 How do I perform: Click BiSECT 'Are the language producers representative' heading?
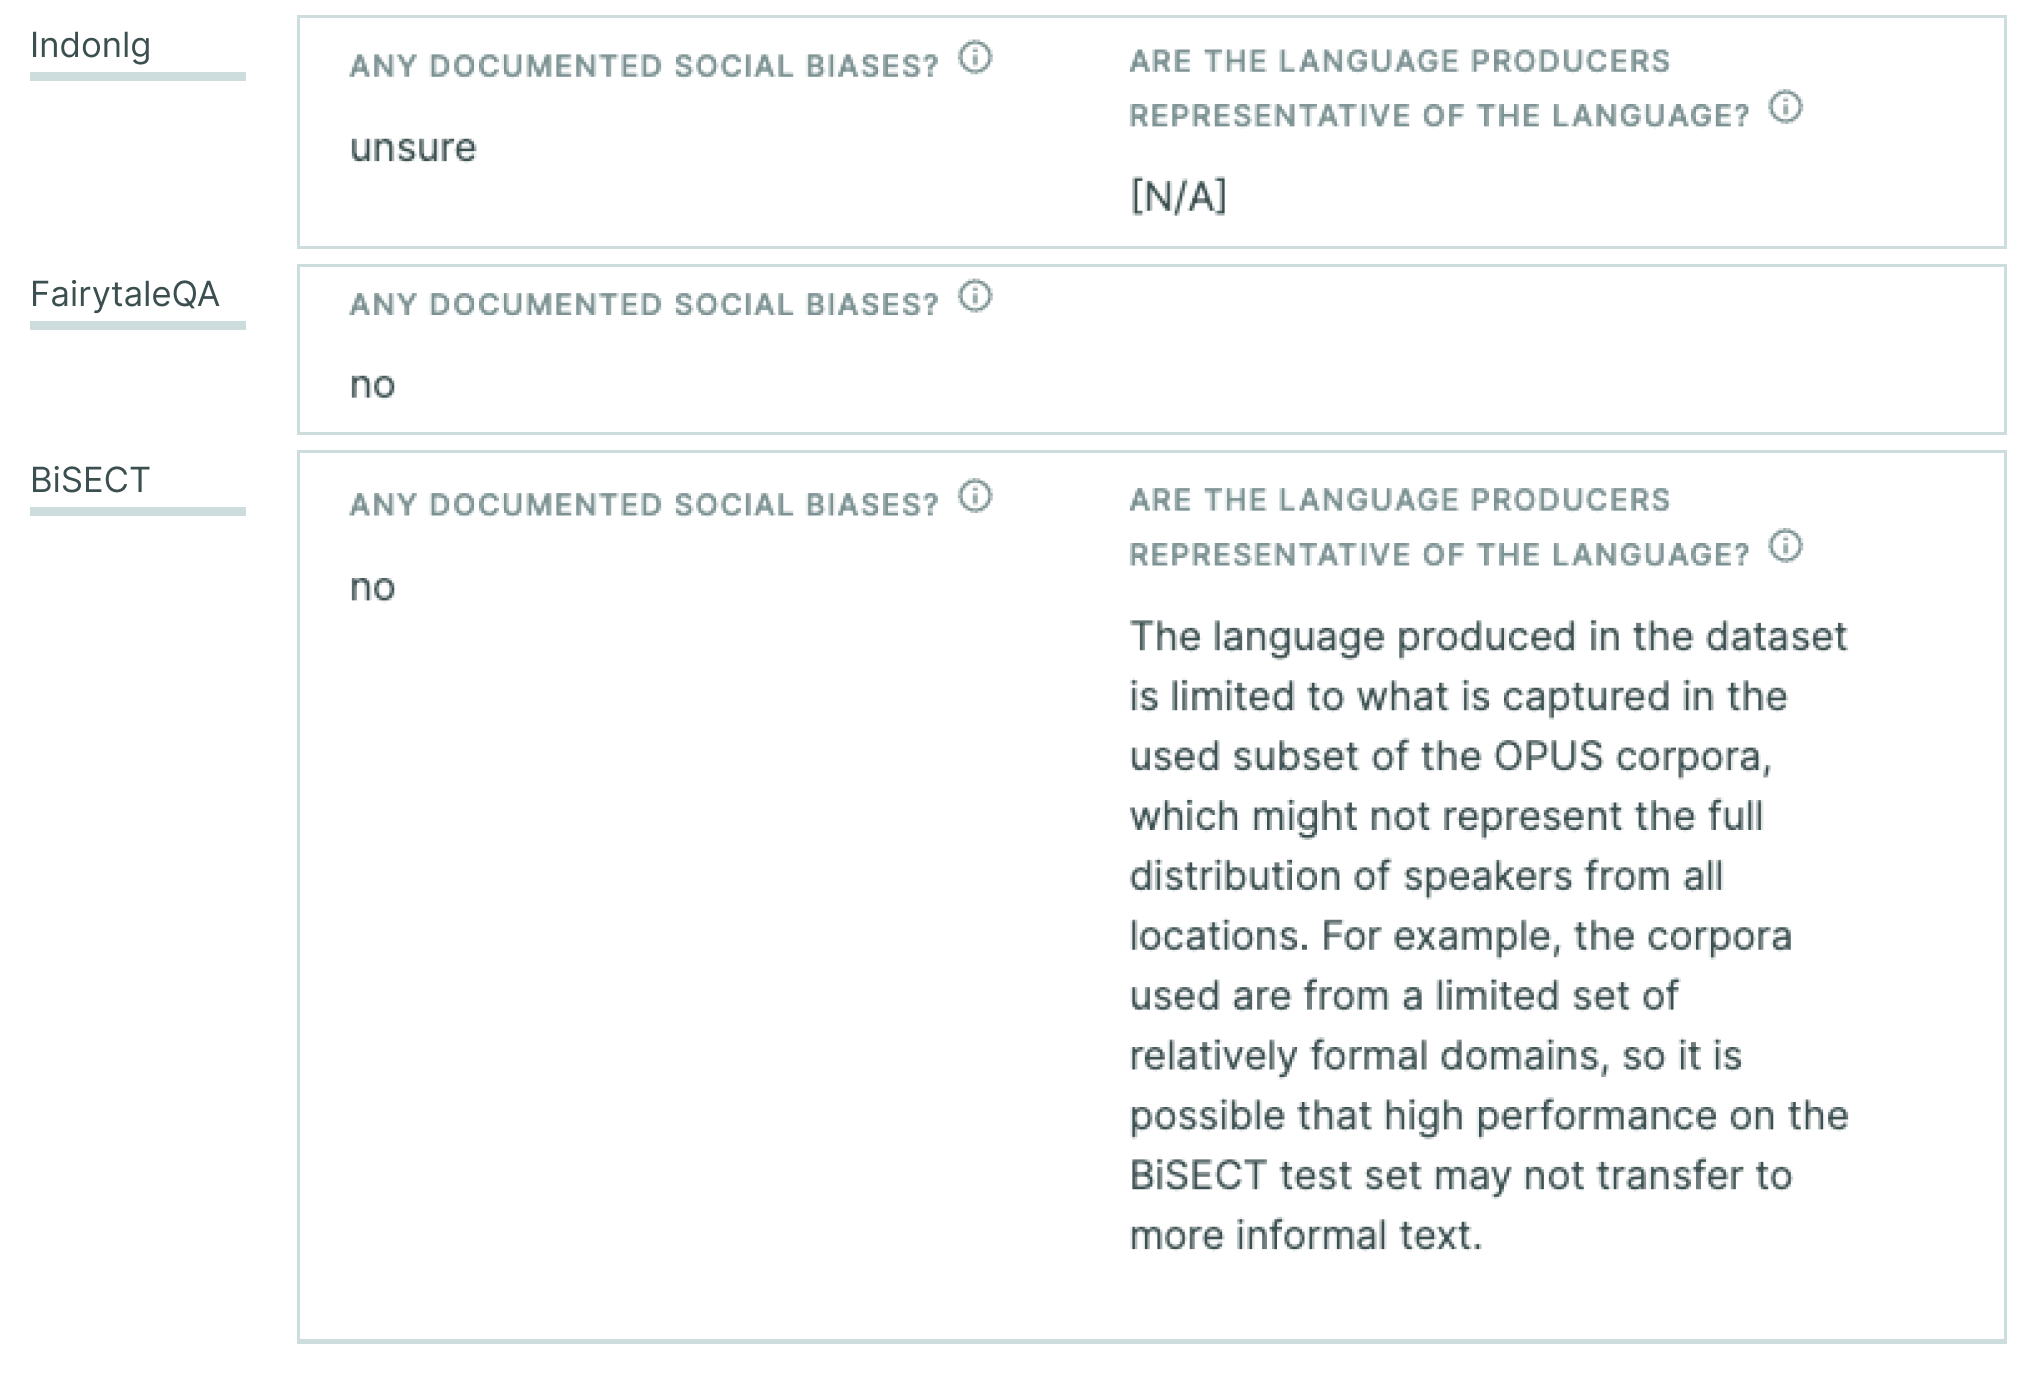(x=1440, y=527)
